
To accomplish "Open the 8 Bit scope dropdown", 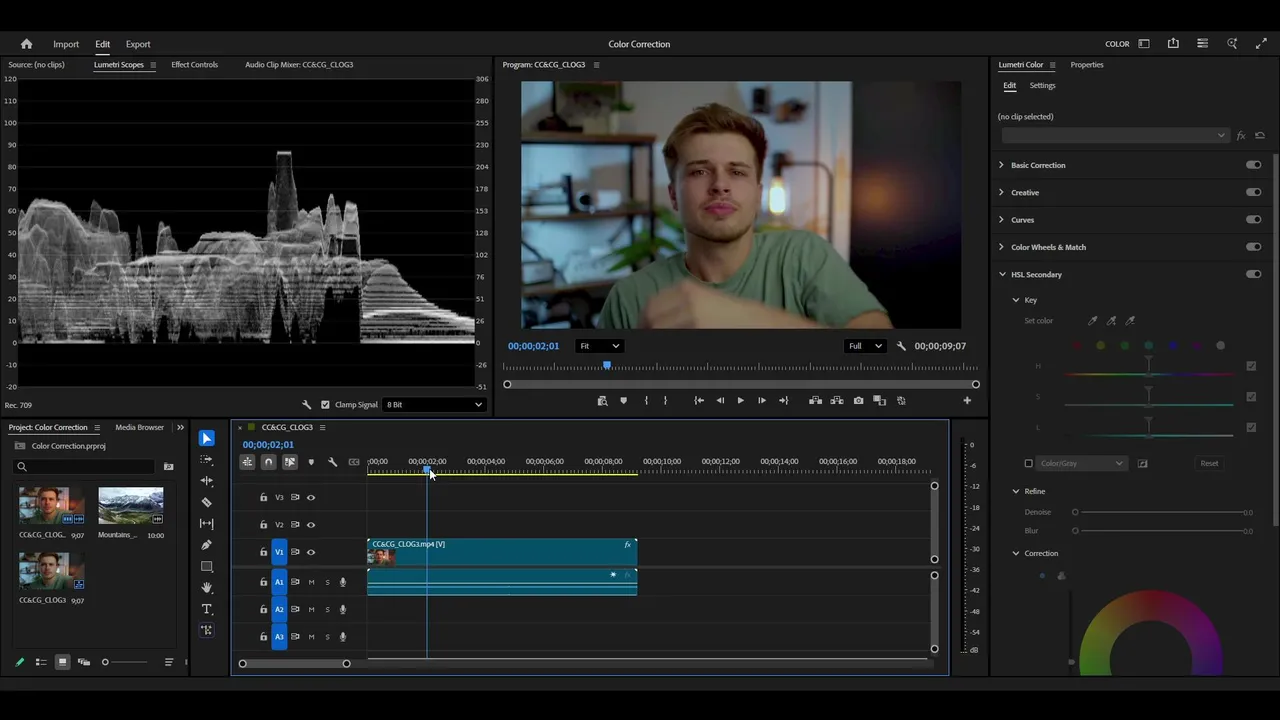I will click(433, 405).
